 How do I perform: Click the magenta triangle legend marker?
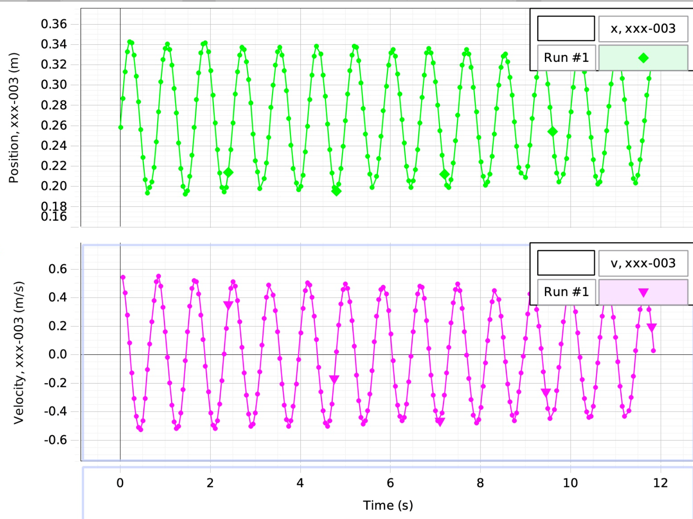pyautogui.click(x=643, y=292)
